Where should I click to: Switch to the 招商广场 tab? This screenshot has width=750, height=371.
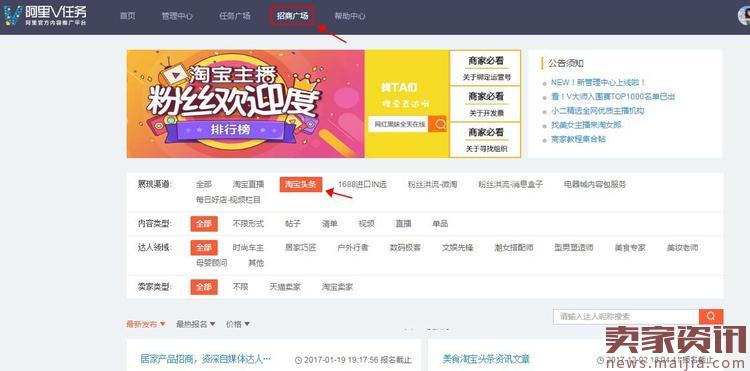(292, 16)
